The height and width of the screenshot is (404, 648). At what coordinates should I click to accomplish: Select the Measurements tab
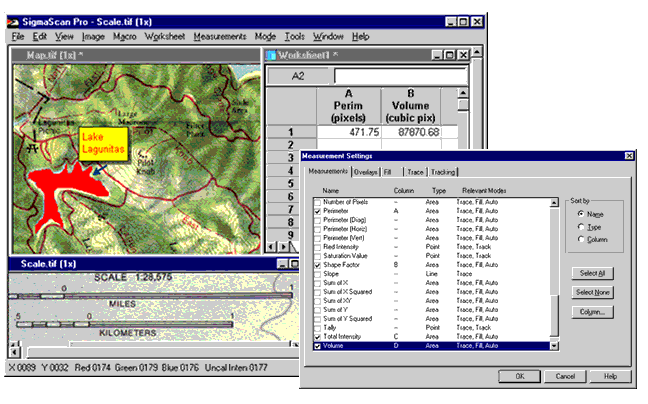328,171
